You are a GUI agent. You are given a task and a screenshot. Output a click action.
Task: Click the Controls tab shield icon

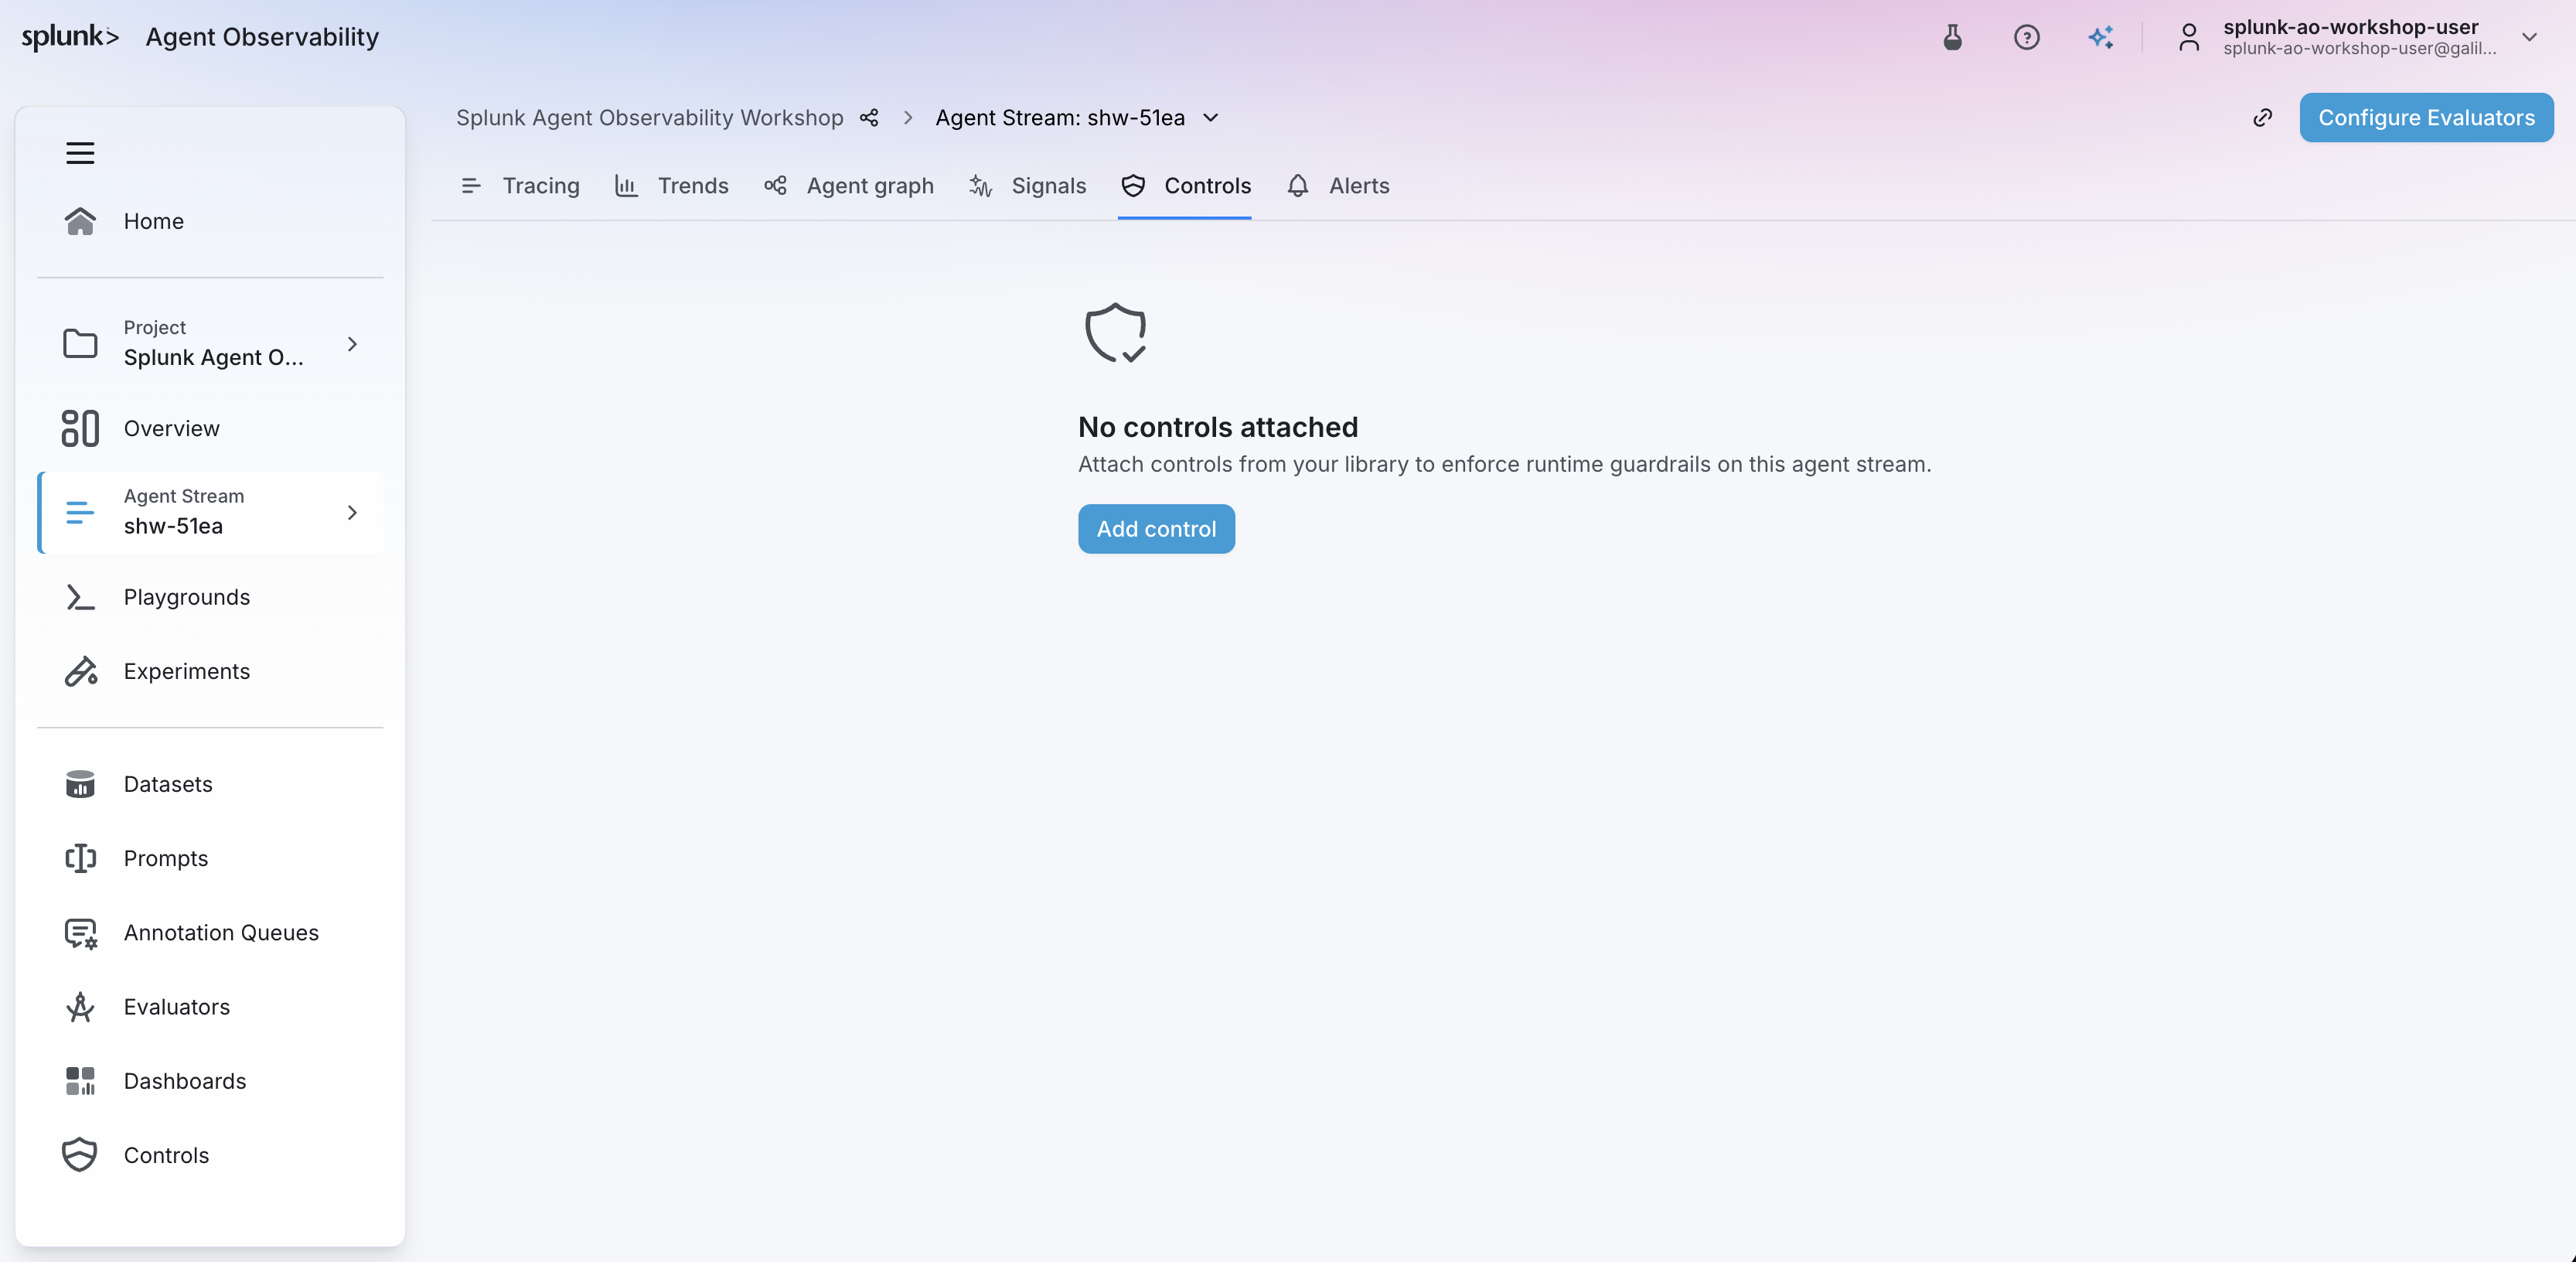click(x=1133, y=185)
